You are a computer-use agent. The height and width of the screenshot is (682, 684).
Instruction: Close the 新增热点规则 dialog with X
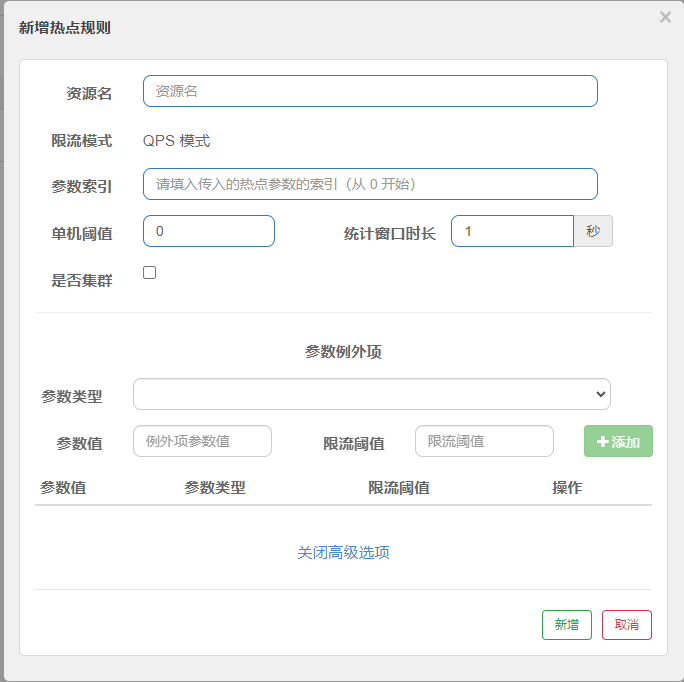pyautogui.click(x=665, y=17)
